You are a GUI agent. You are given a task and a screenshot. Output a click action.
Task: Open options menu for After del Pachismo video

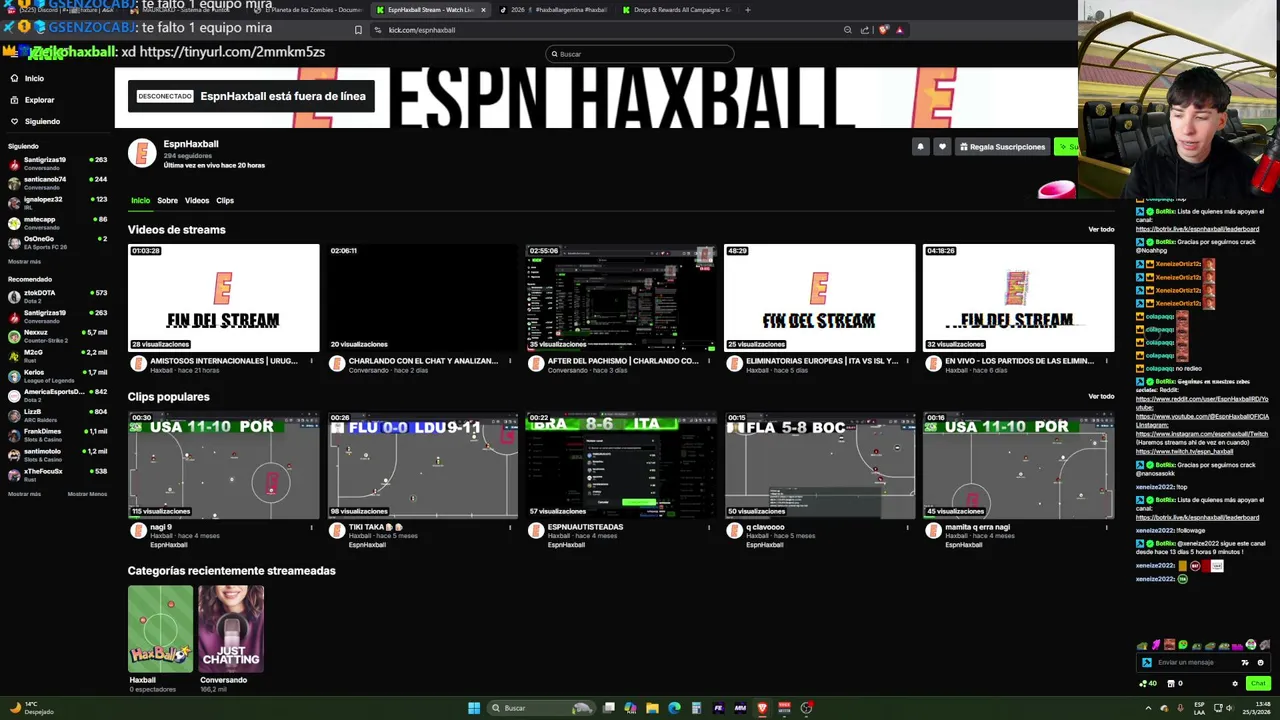(709, 361)
